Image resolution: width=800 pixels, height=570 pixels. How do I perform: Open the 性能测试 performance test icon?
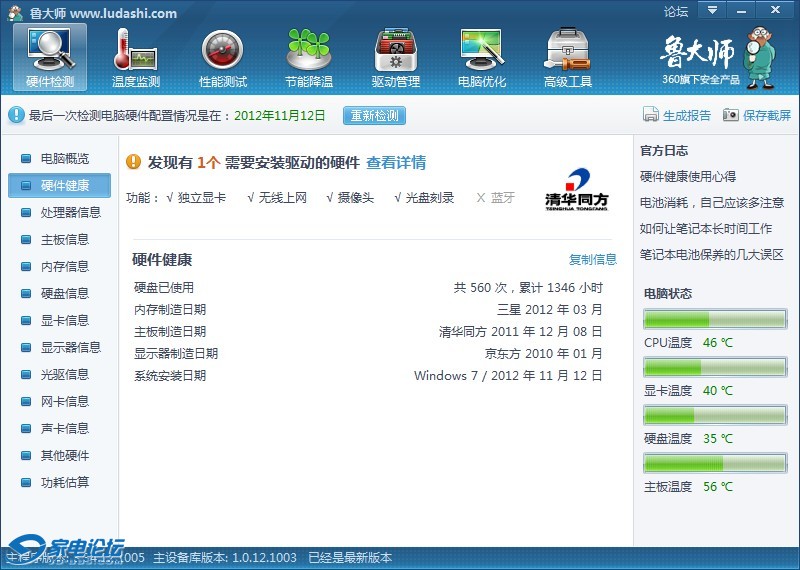pyautogui.click(x=222, y=50)
